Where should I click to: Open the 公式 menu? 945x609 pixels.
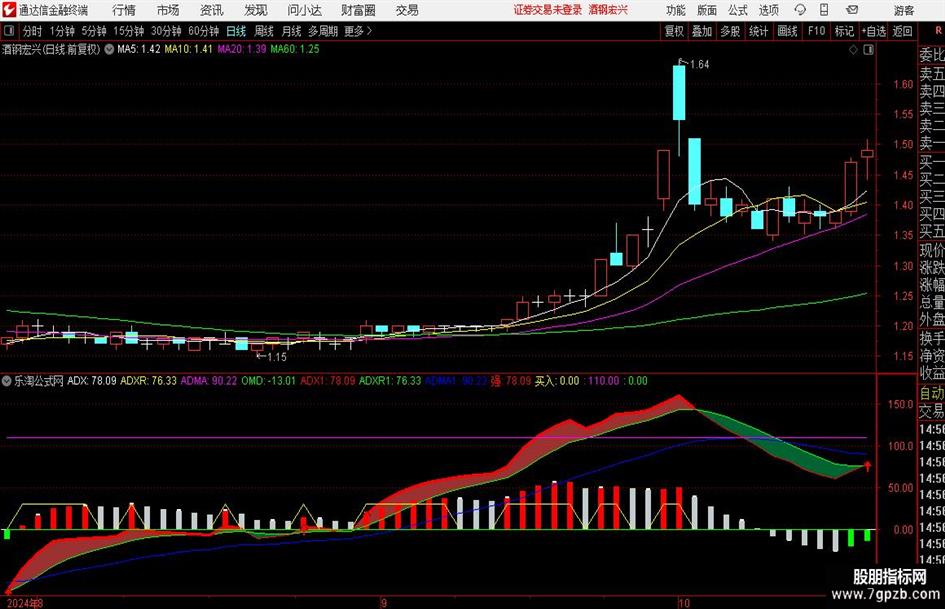738,10
